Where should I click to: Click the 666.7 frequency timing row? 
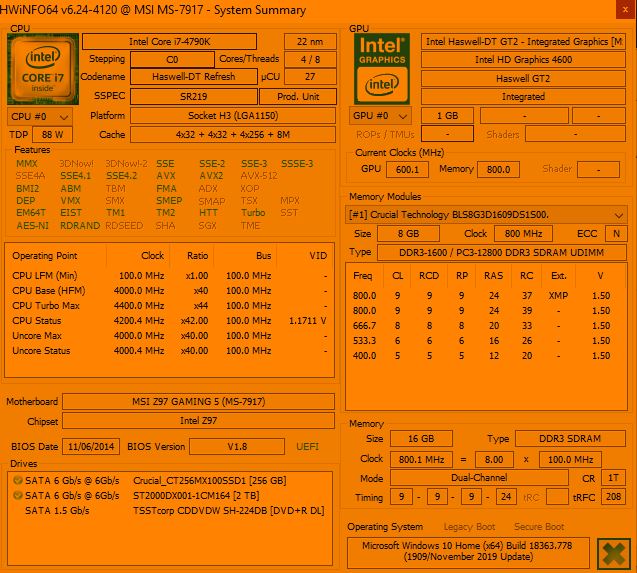486,326
